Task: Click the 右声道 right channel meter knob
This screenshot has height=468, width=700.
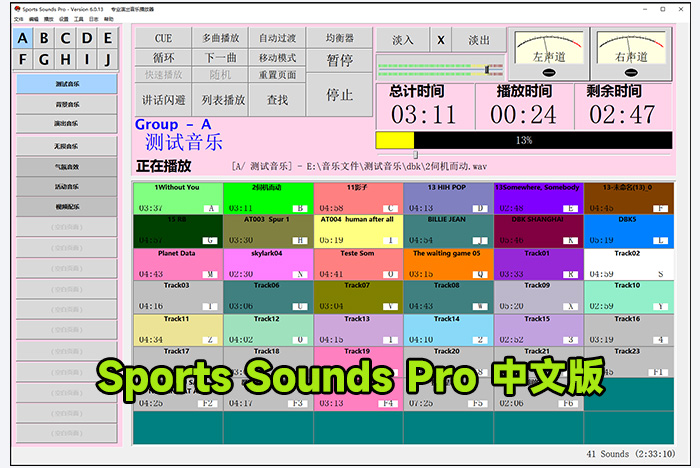Action: (x=631, y=73)
